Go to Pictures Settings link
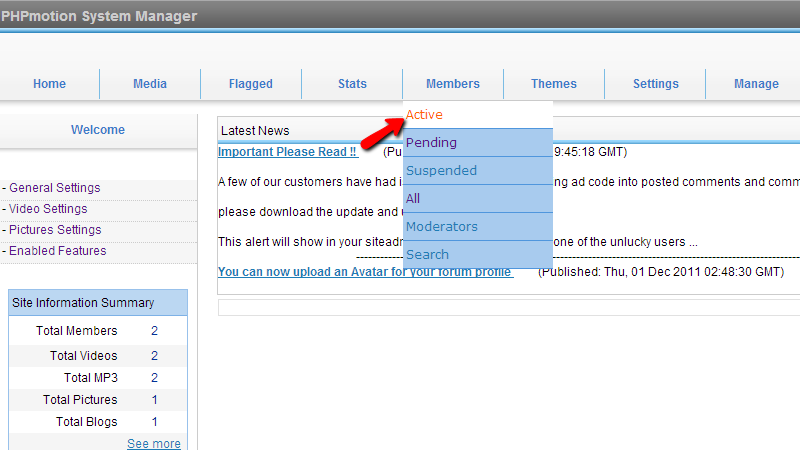Image resolution: width=800 pixels, height=450 pixels. (x=55, y=230)
